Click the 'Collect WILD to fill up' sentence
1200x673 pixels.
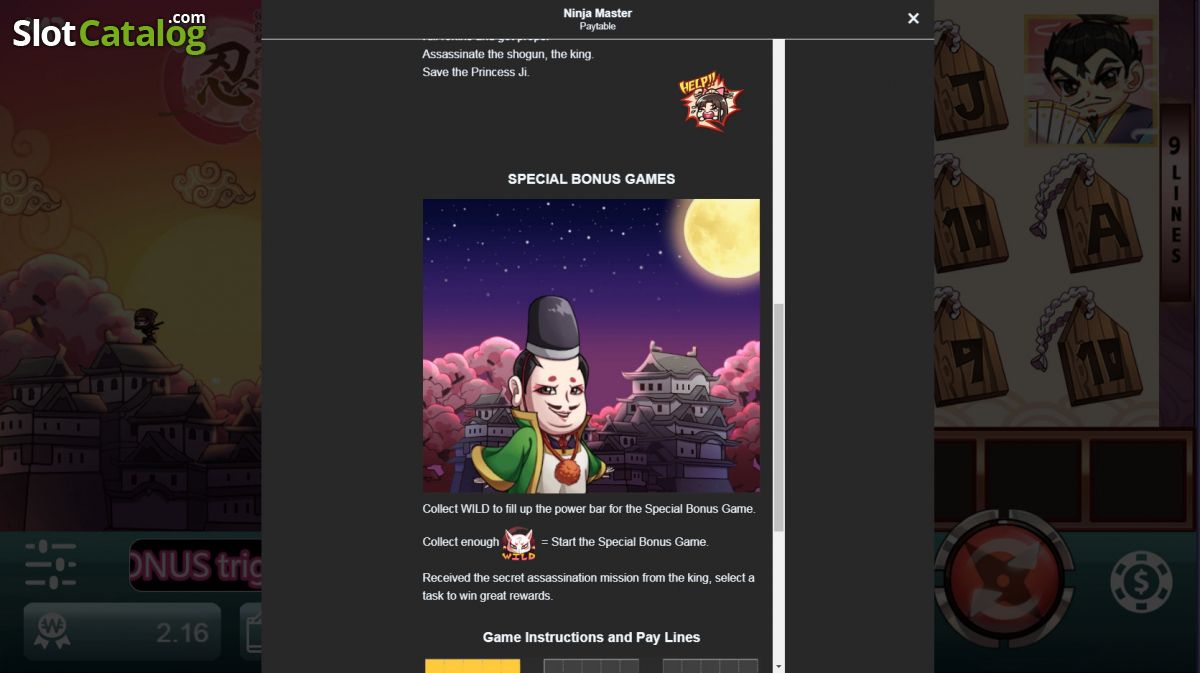click(x=589, y=509)
